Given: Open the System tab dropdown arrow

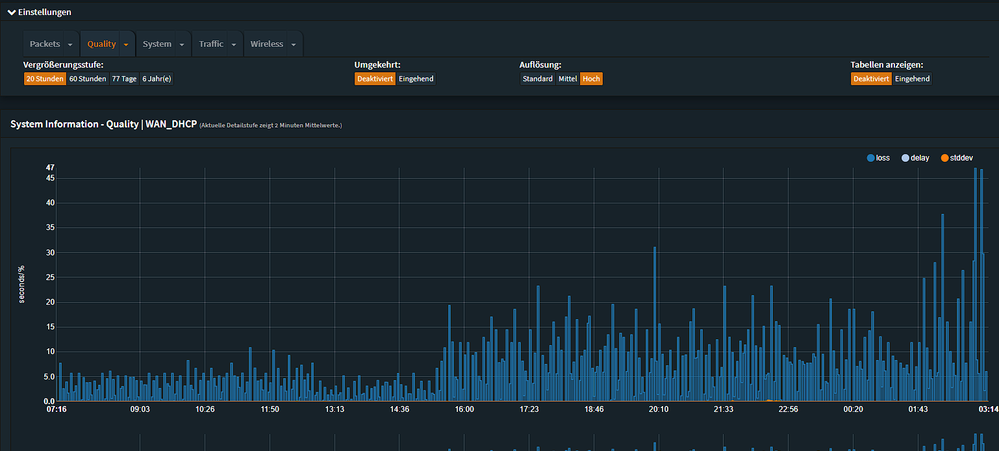Looking at the screenshot, I should [181, 45].
